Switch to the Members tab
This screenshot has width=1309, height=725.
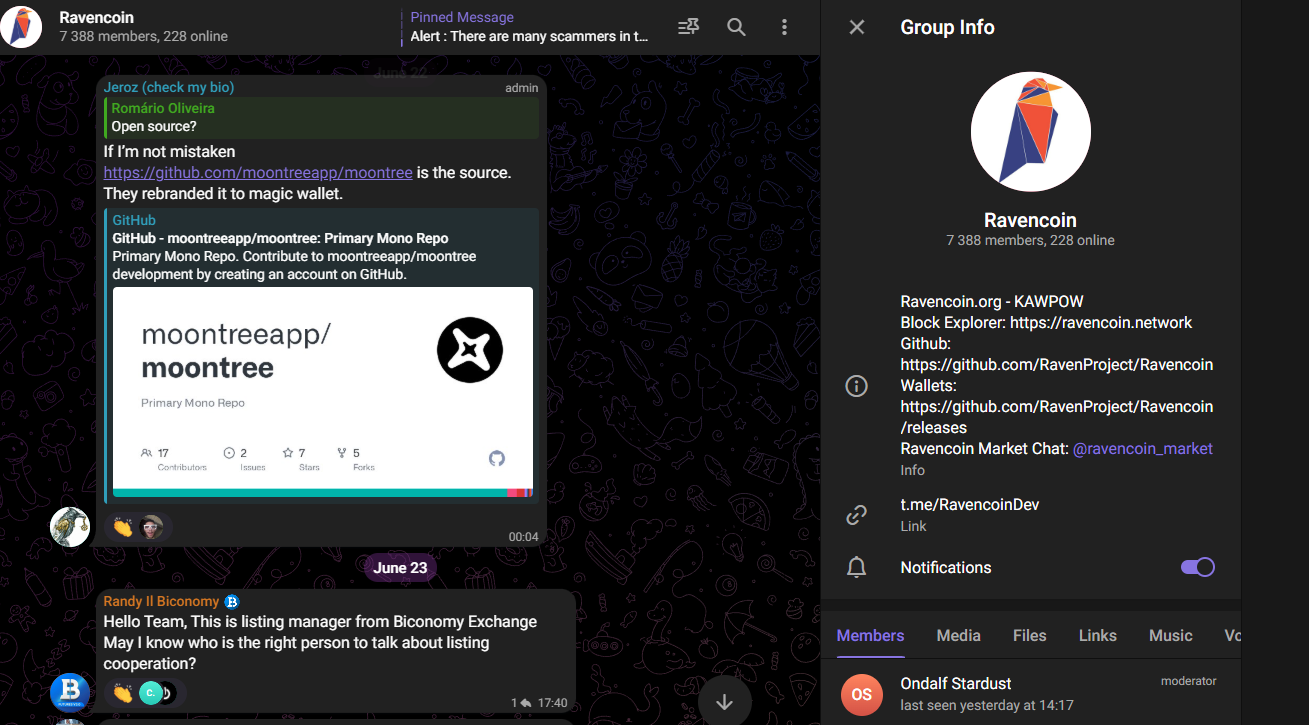click(870, 635)
